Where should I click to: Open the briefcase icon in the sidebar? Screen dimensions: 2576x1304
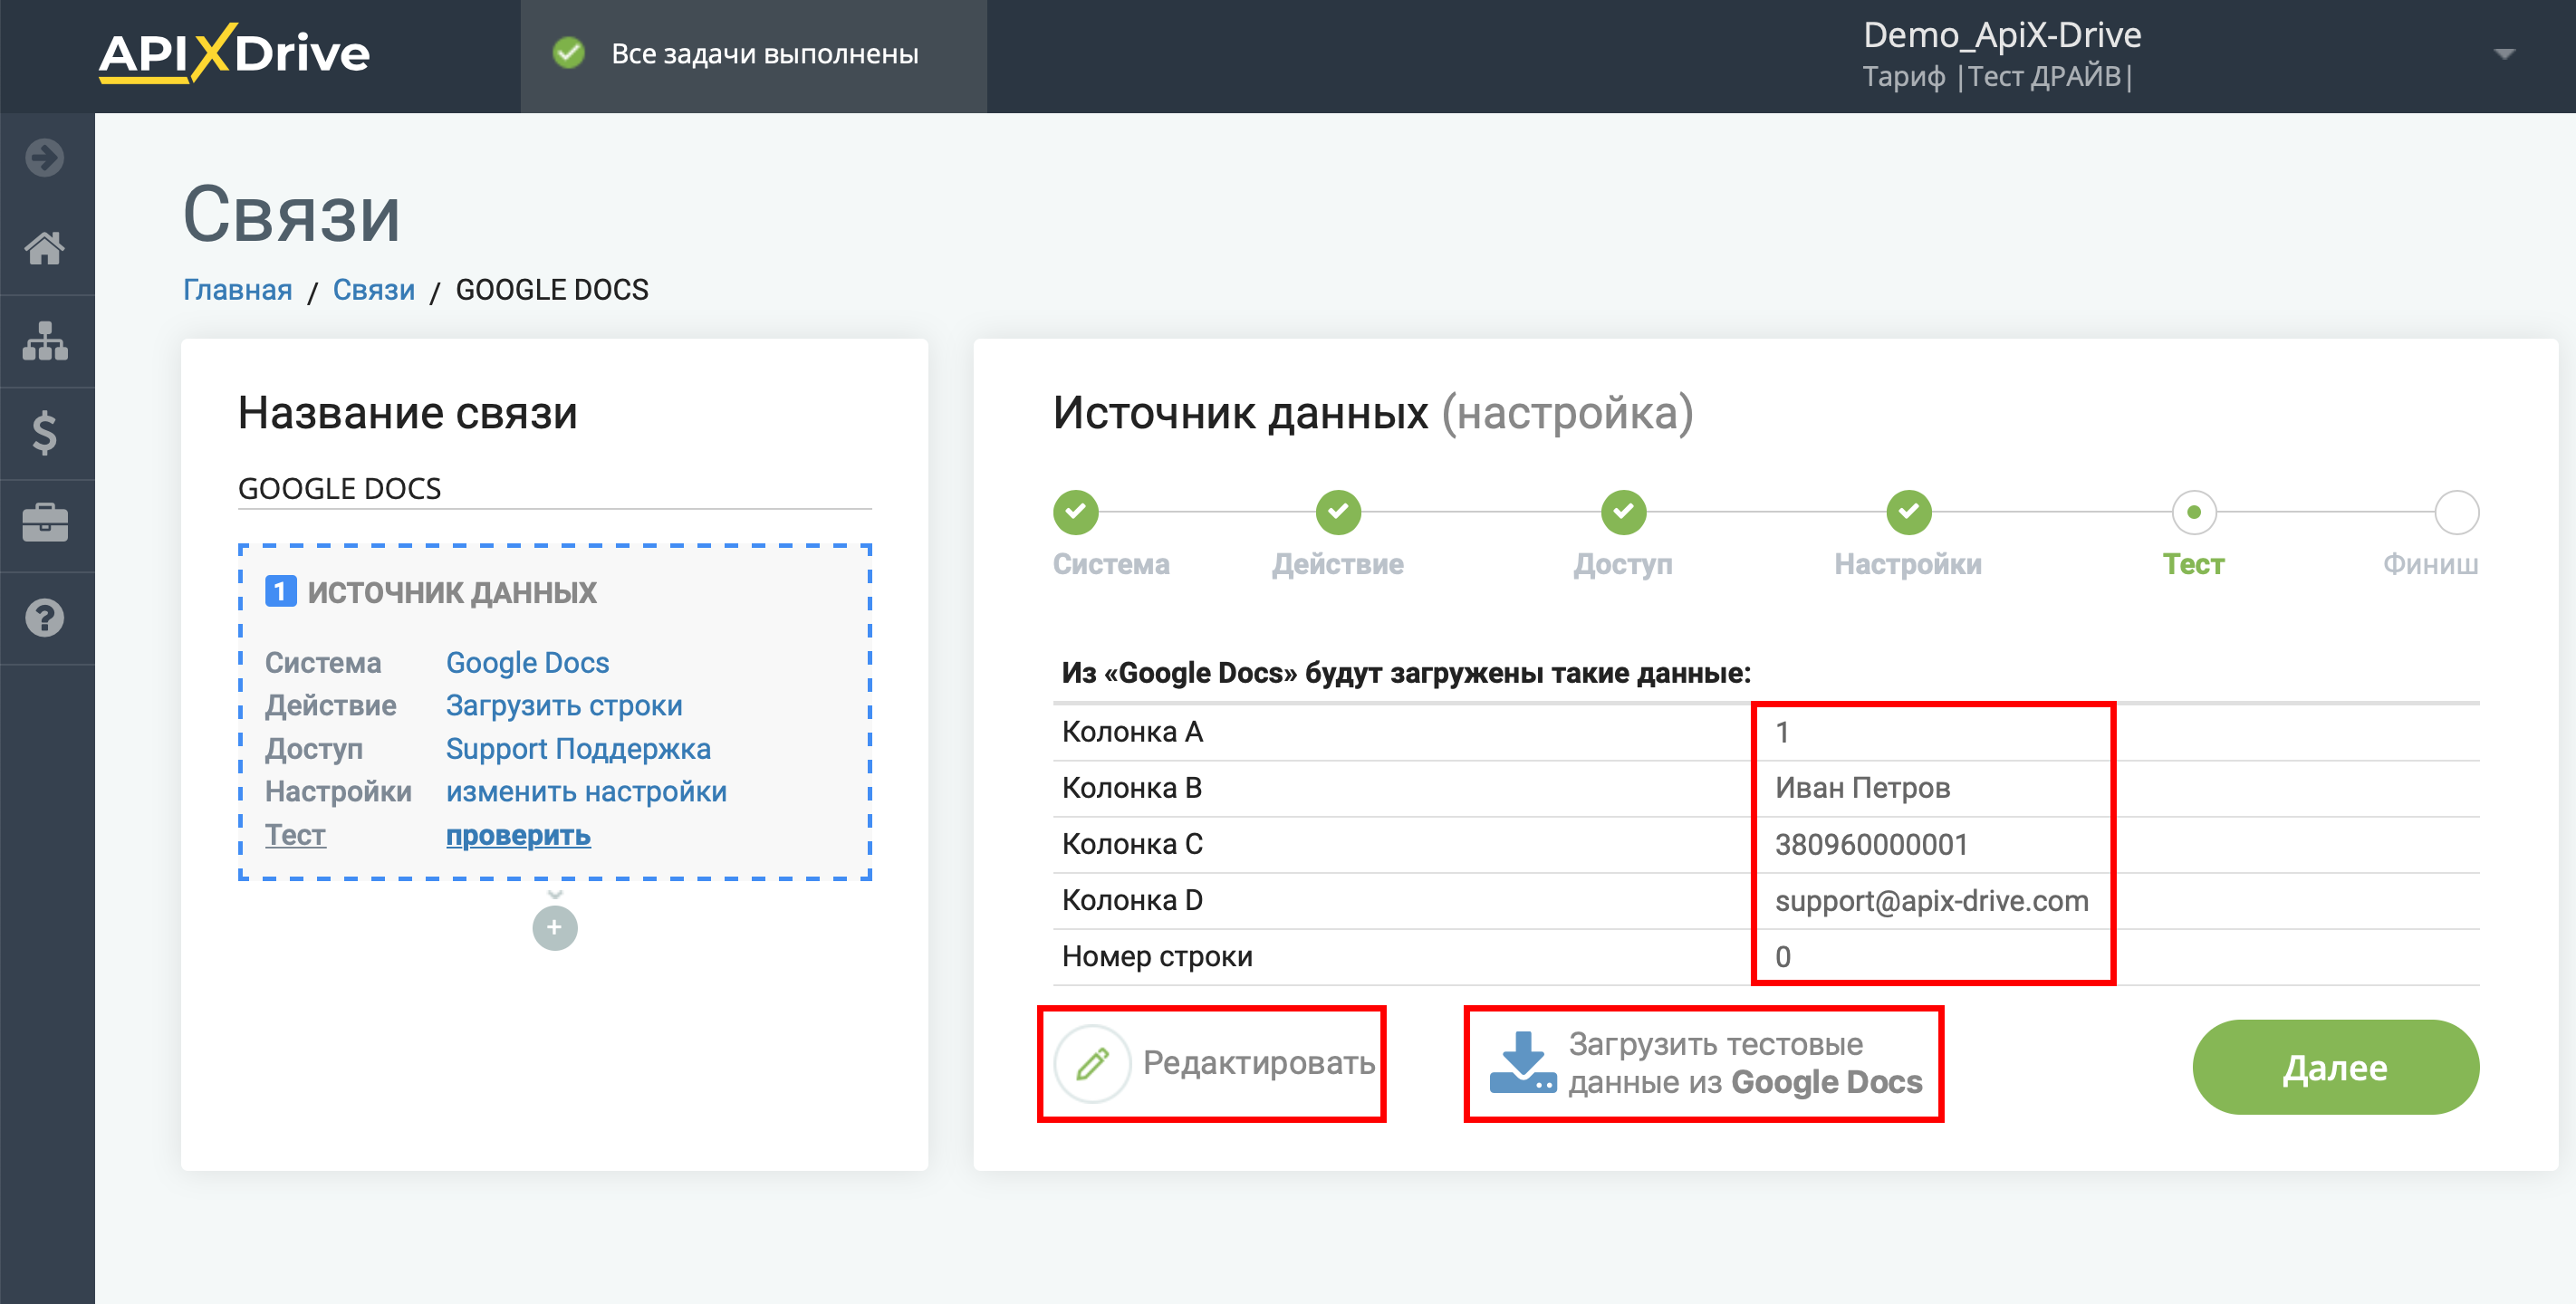click(x=45, y=523)
